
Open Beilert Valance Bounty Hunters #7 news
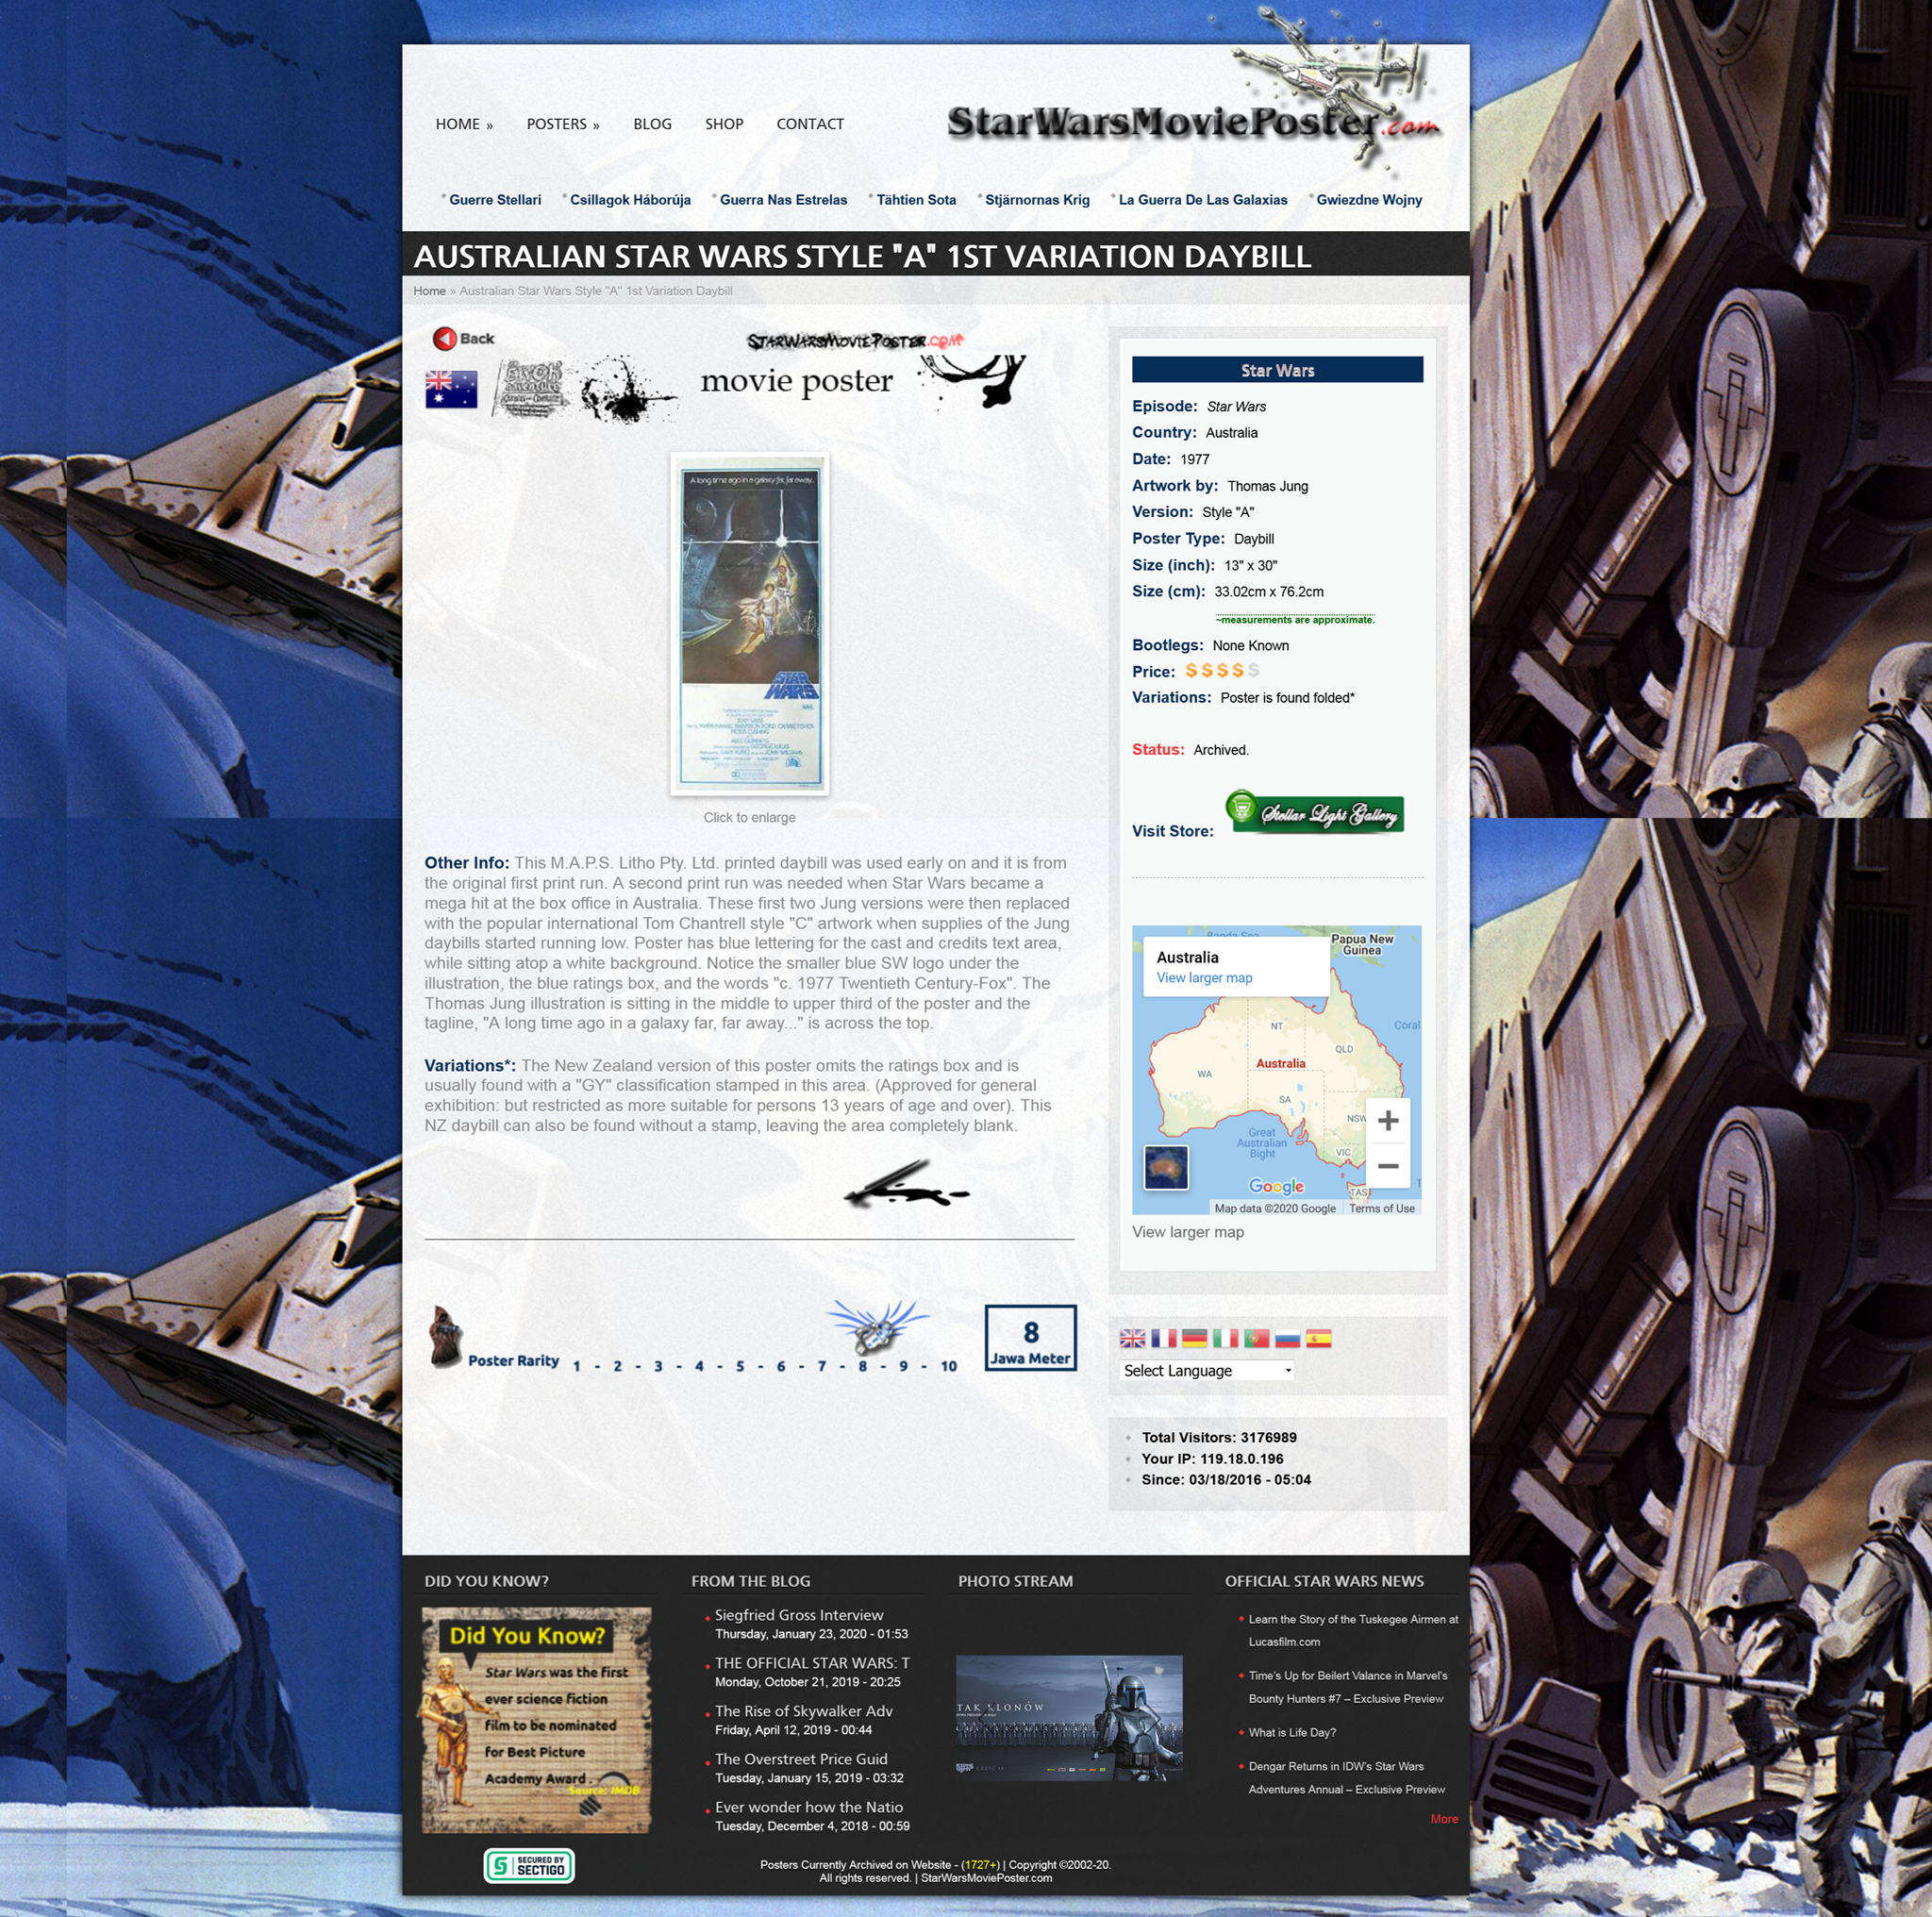coord(1347,1687)
